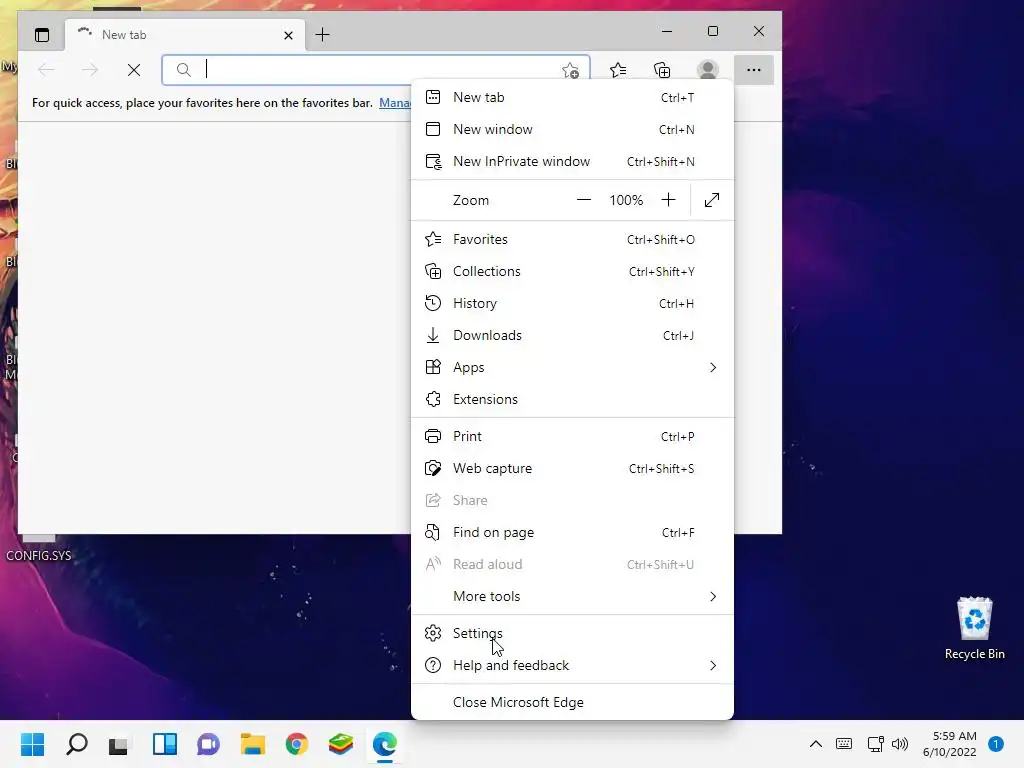This screenshot has height=768, width=1024.
Task: Open Downloads from the menu
Action: coord(572,335)
